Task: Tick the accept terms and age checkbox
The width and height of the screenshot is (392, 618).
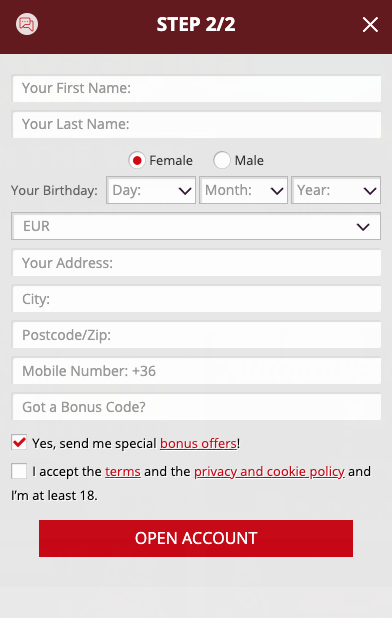Action: pyautogui.click(x=19, y=471)
